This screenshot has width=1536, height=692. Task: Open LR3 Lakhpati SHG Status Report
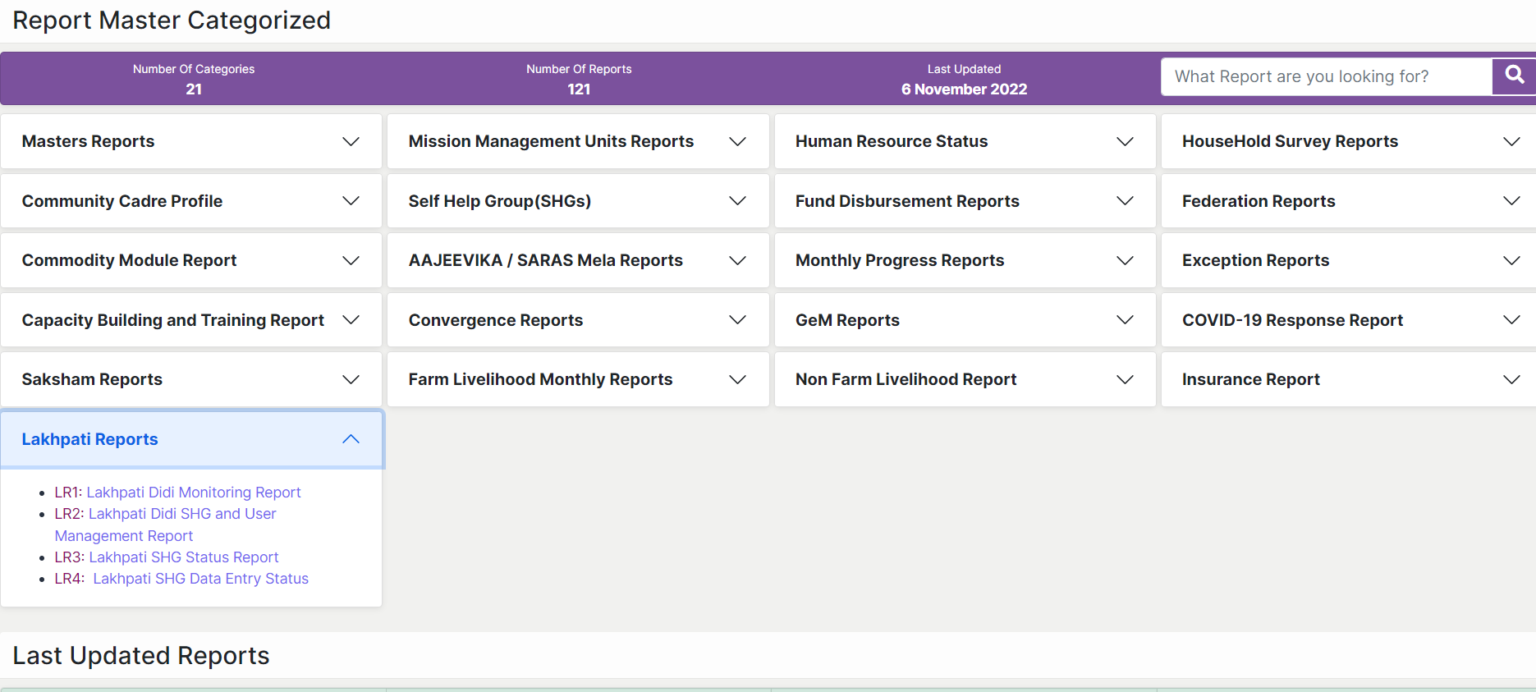point(183,557)
